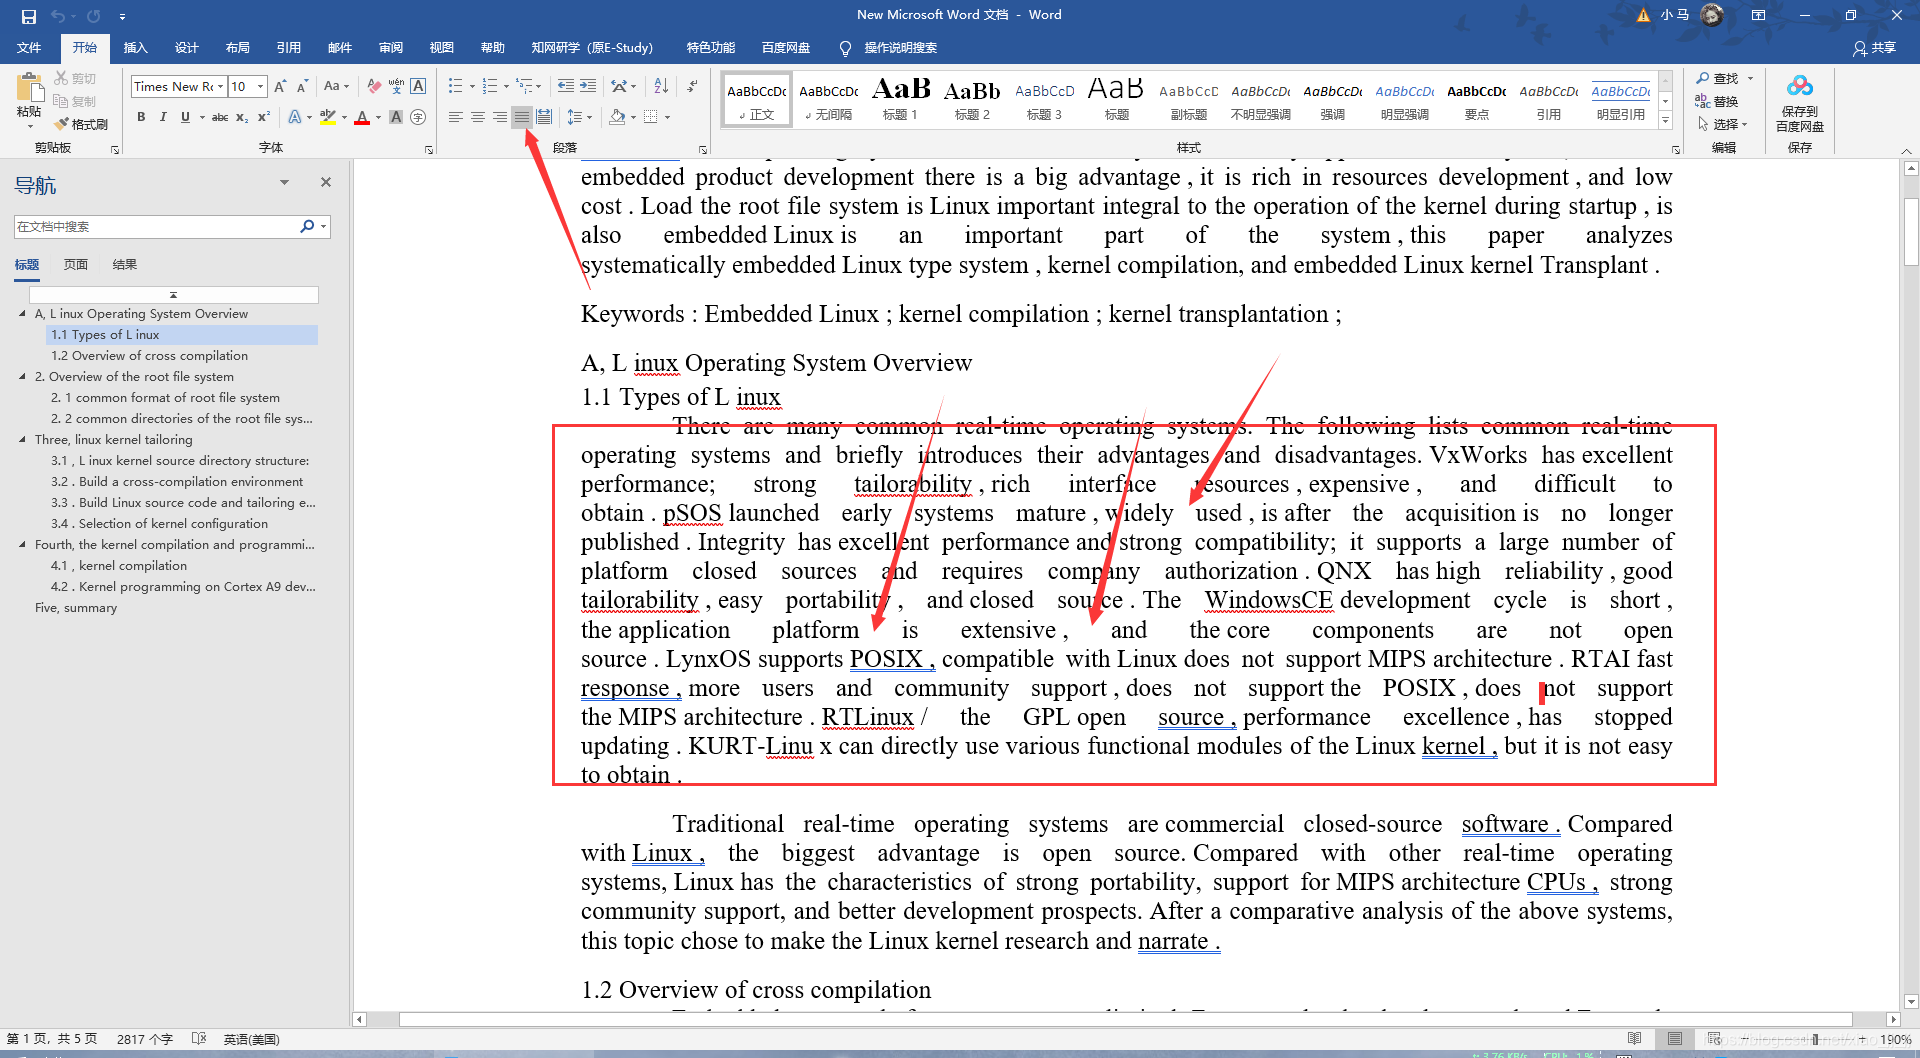Click the Paste (粘贴) clipboard icon
The height and width of the screenshot is (1058, 1920).
[29, 88]
